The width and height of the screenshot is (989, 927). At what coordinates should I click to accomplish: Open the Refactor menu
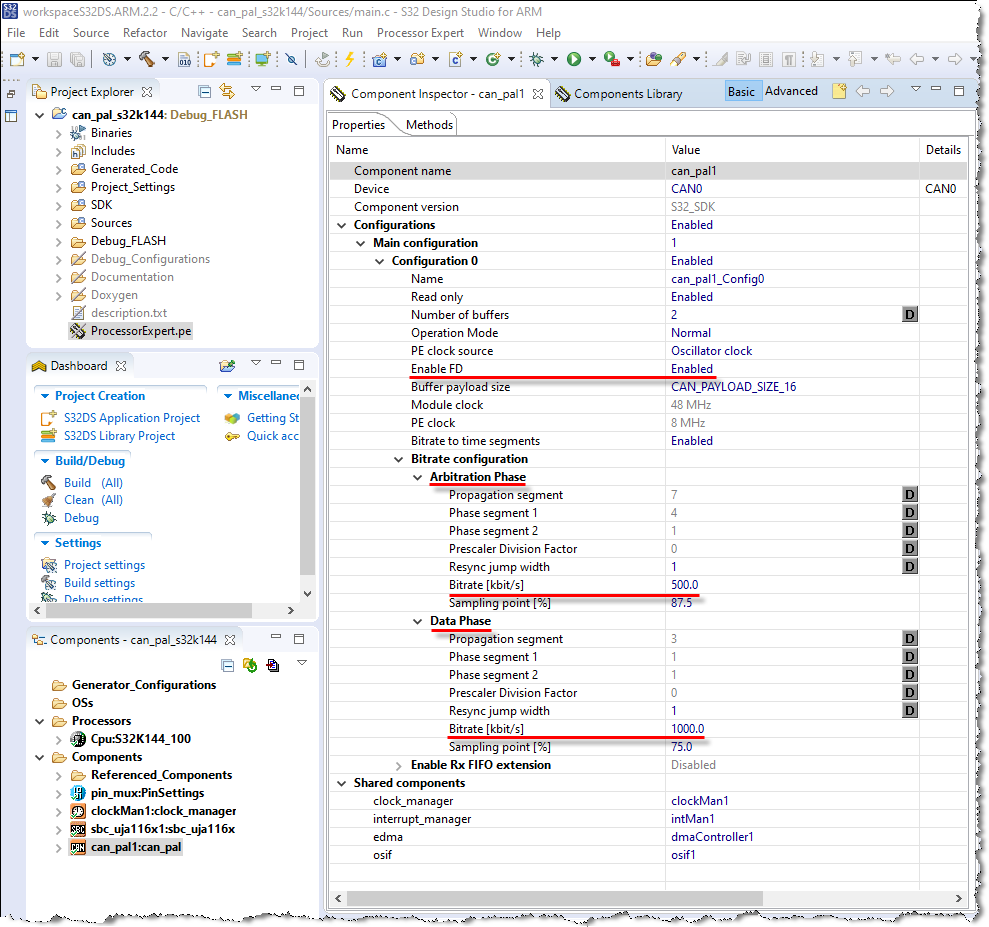[145, 33]
